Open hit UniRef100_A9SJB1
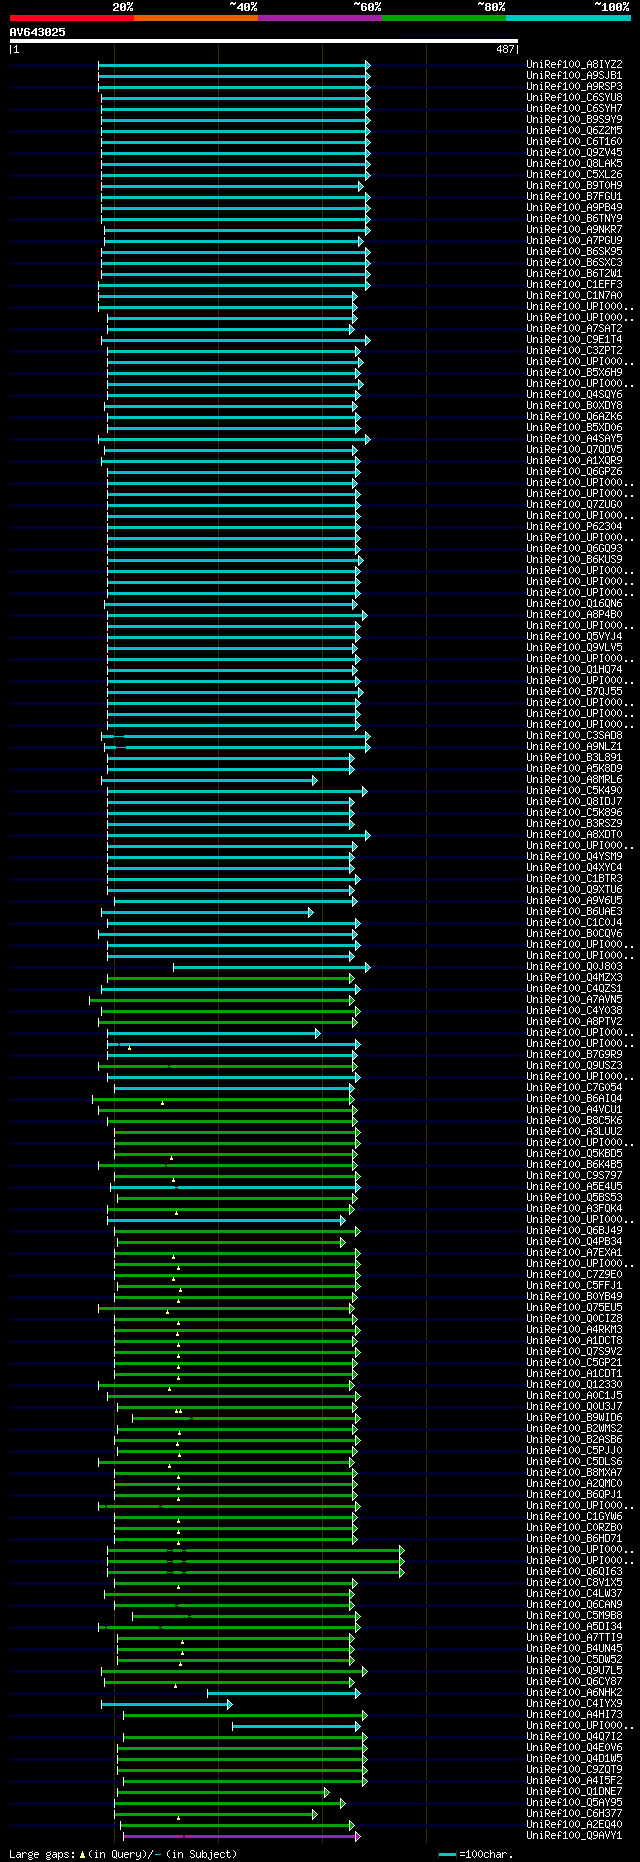Screen dimensions: 640x1862 coord(574,75)
